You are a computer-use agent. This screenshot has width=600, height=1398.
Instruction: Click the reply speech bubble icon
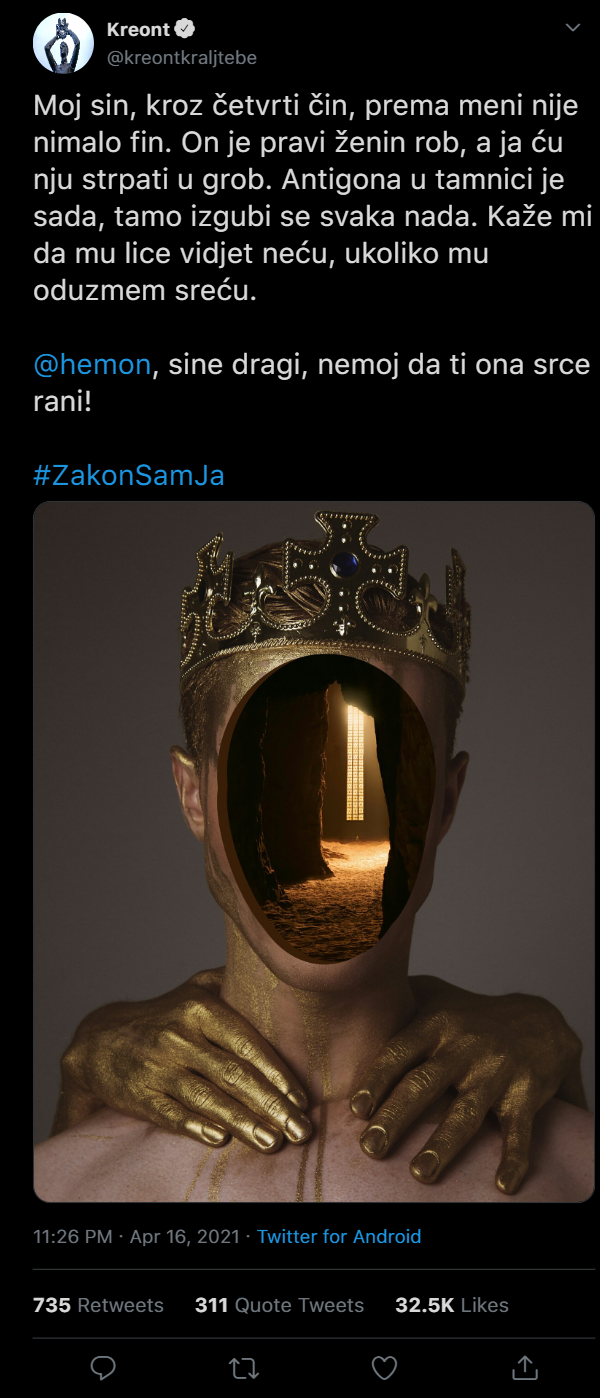point(103,1366)
